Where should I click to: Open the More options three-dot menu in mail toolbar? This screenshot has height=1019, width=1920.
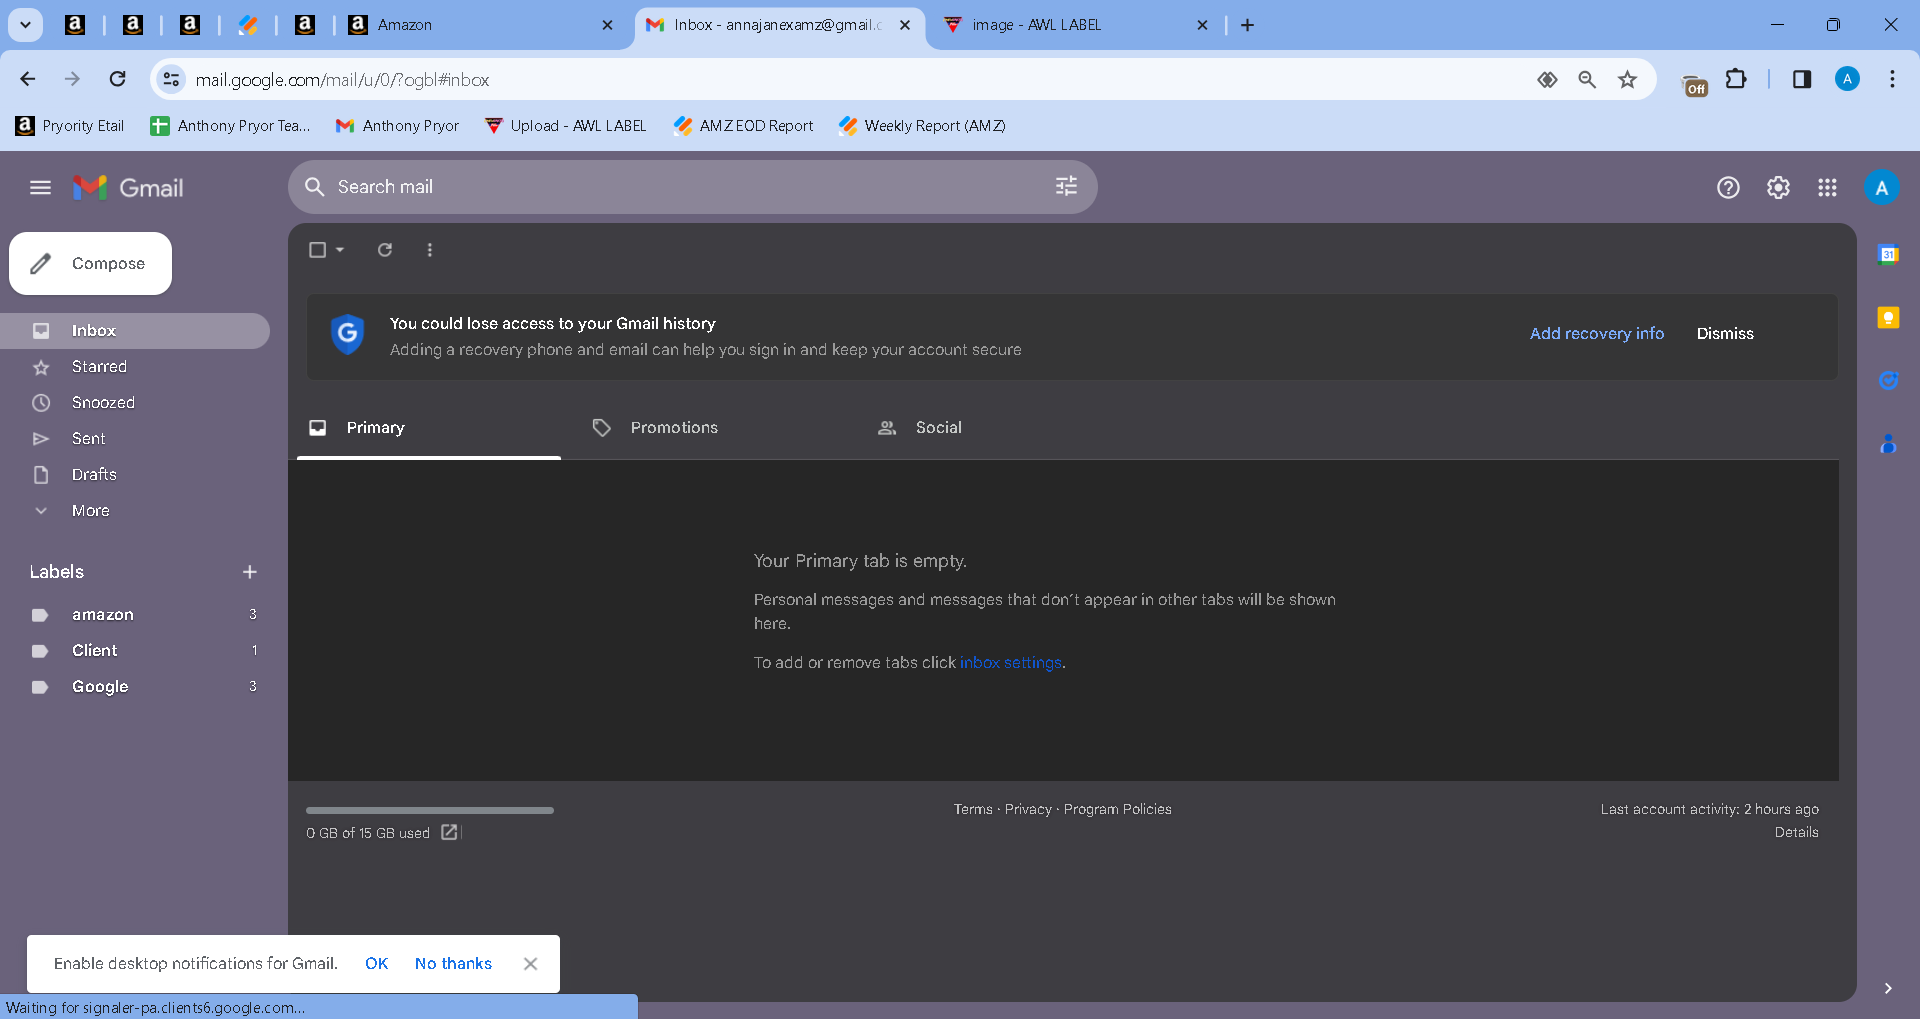coord(430,250)
